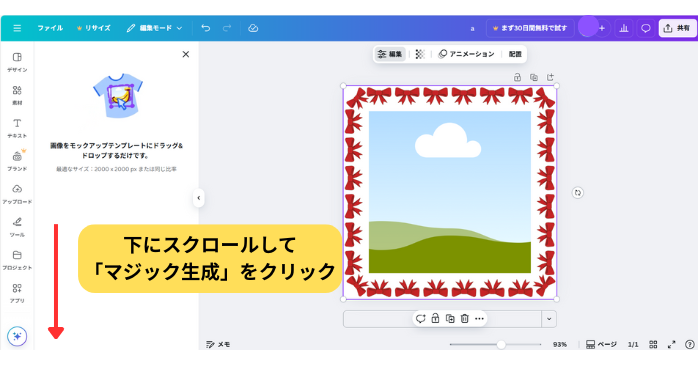
Task: Undo the last action
Action: [x=205, y=28]
